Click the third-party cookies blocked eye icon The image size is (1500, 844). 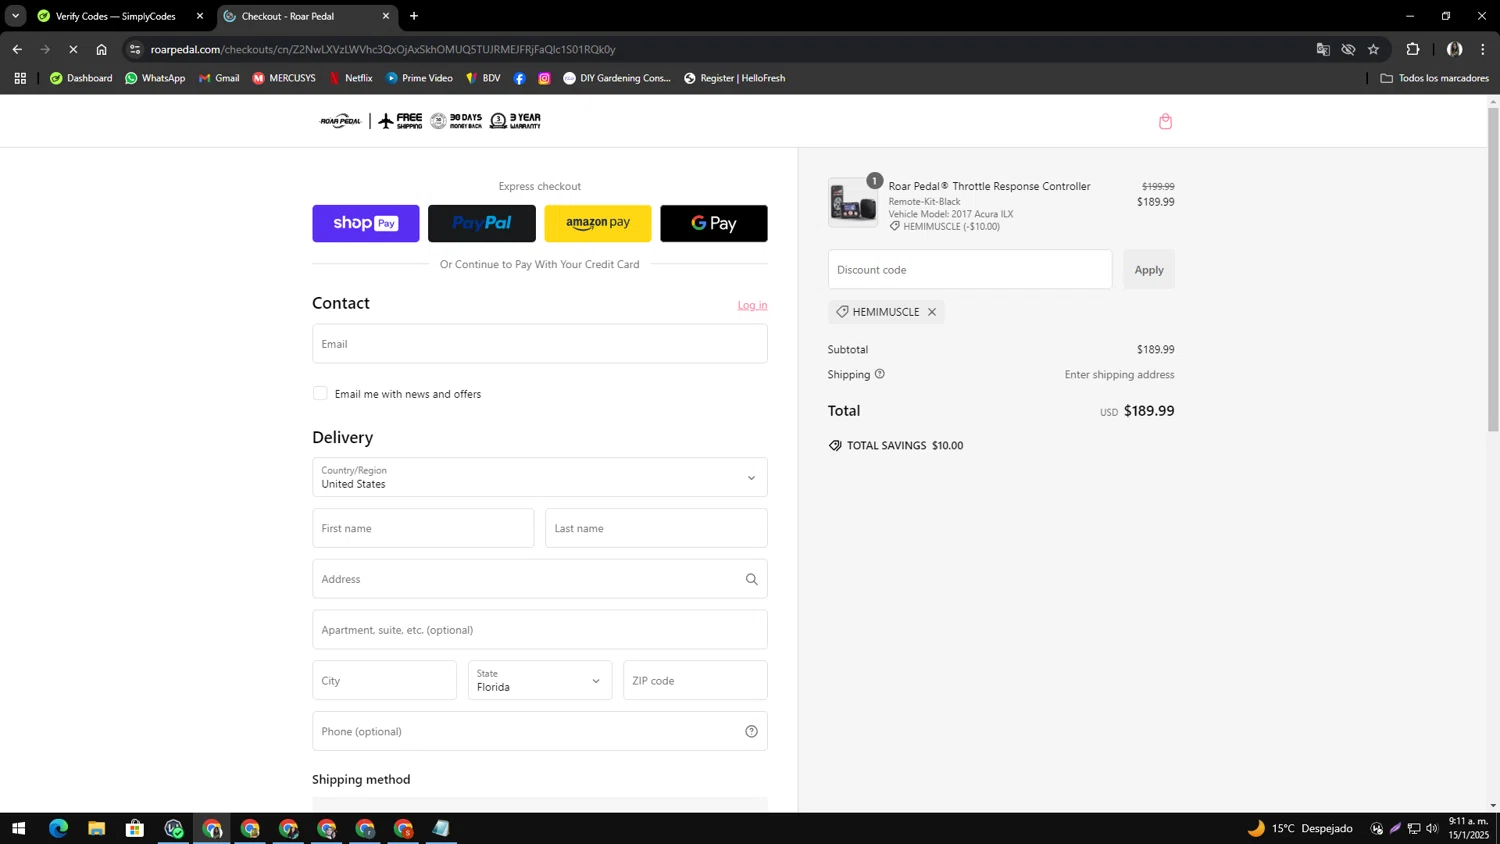[1348, 49]
